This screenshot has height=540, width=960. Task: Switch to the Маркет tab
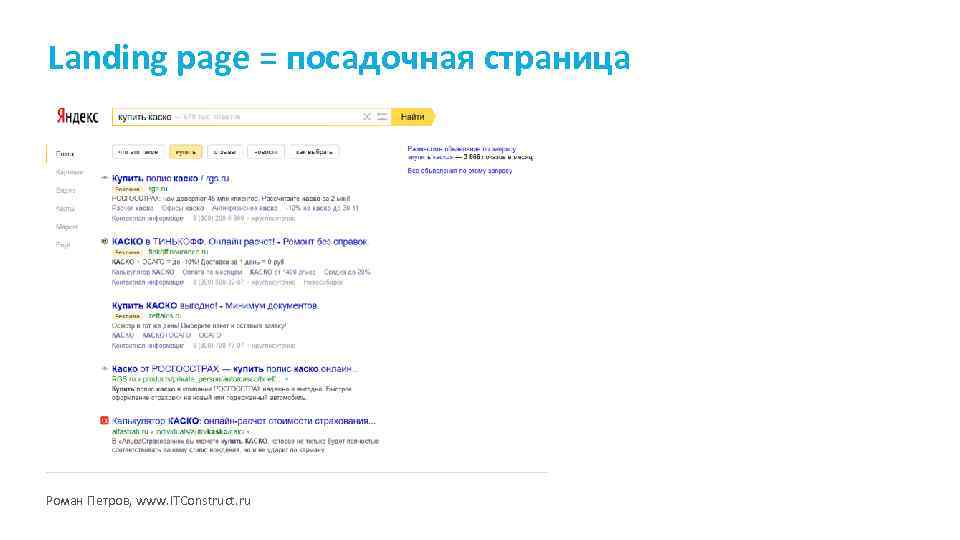tap(67, 227)
